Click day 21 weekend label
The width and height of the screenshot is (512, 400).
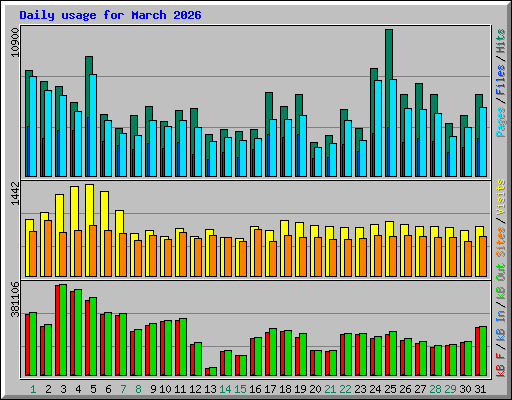[330, 389]
